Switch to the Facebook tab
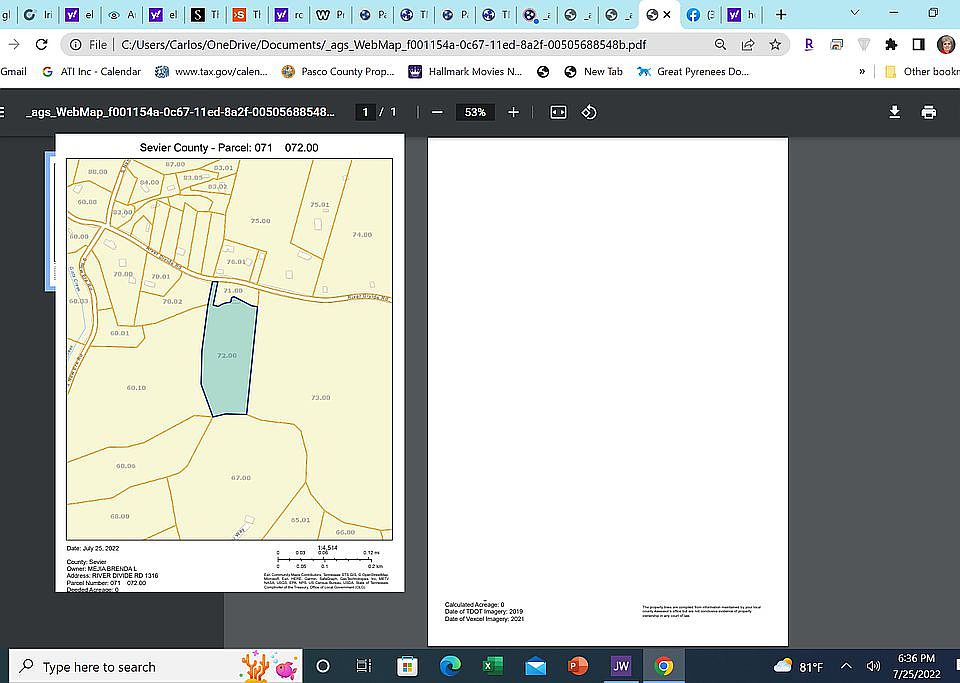 (x=700, y=15)
